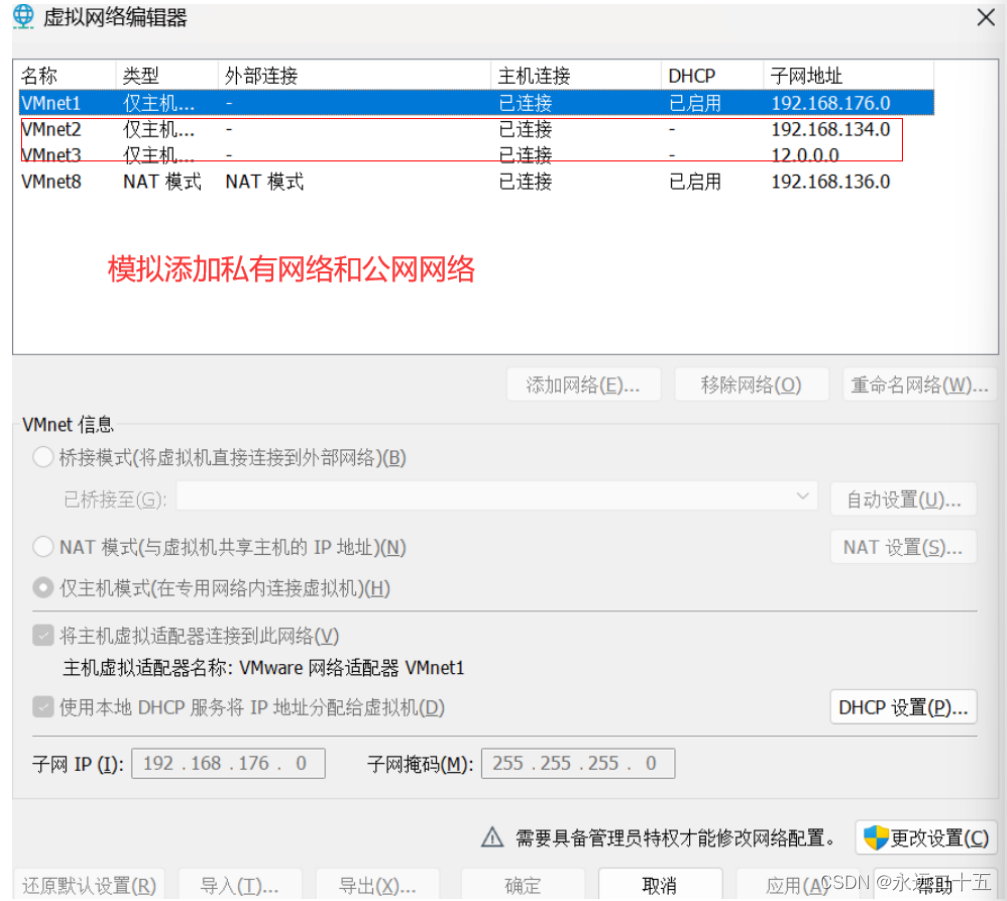This screenshot has width=1007, height=901.
Task: Click the 导出(X) button
Action: coord(378,885)
